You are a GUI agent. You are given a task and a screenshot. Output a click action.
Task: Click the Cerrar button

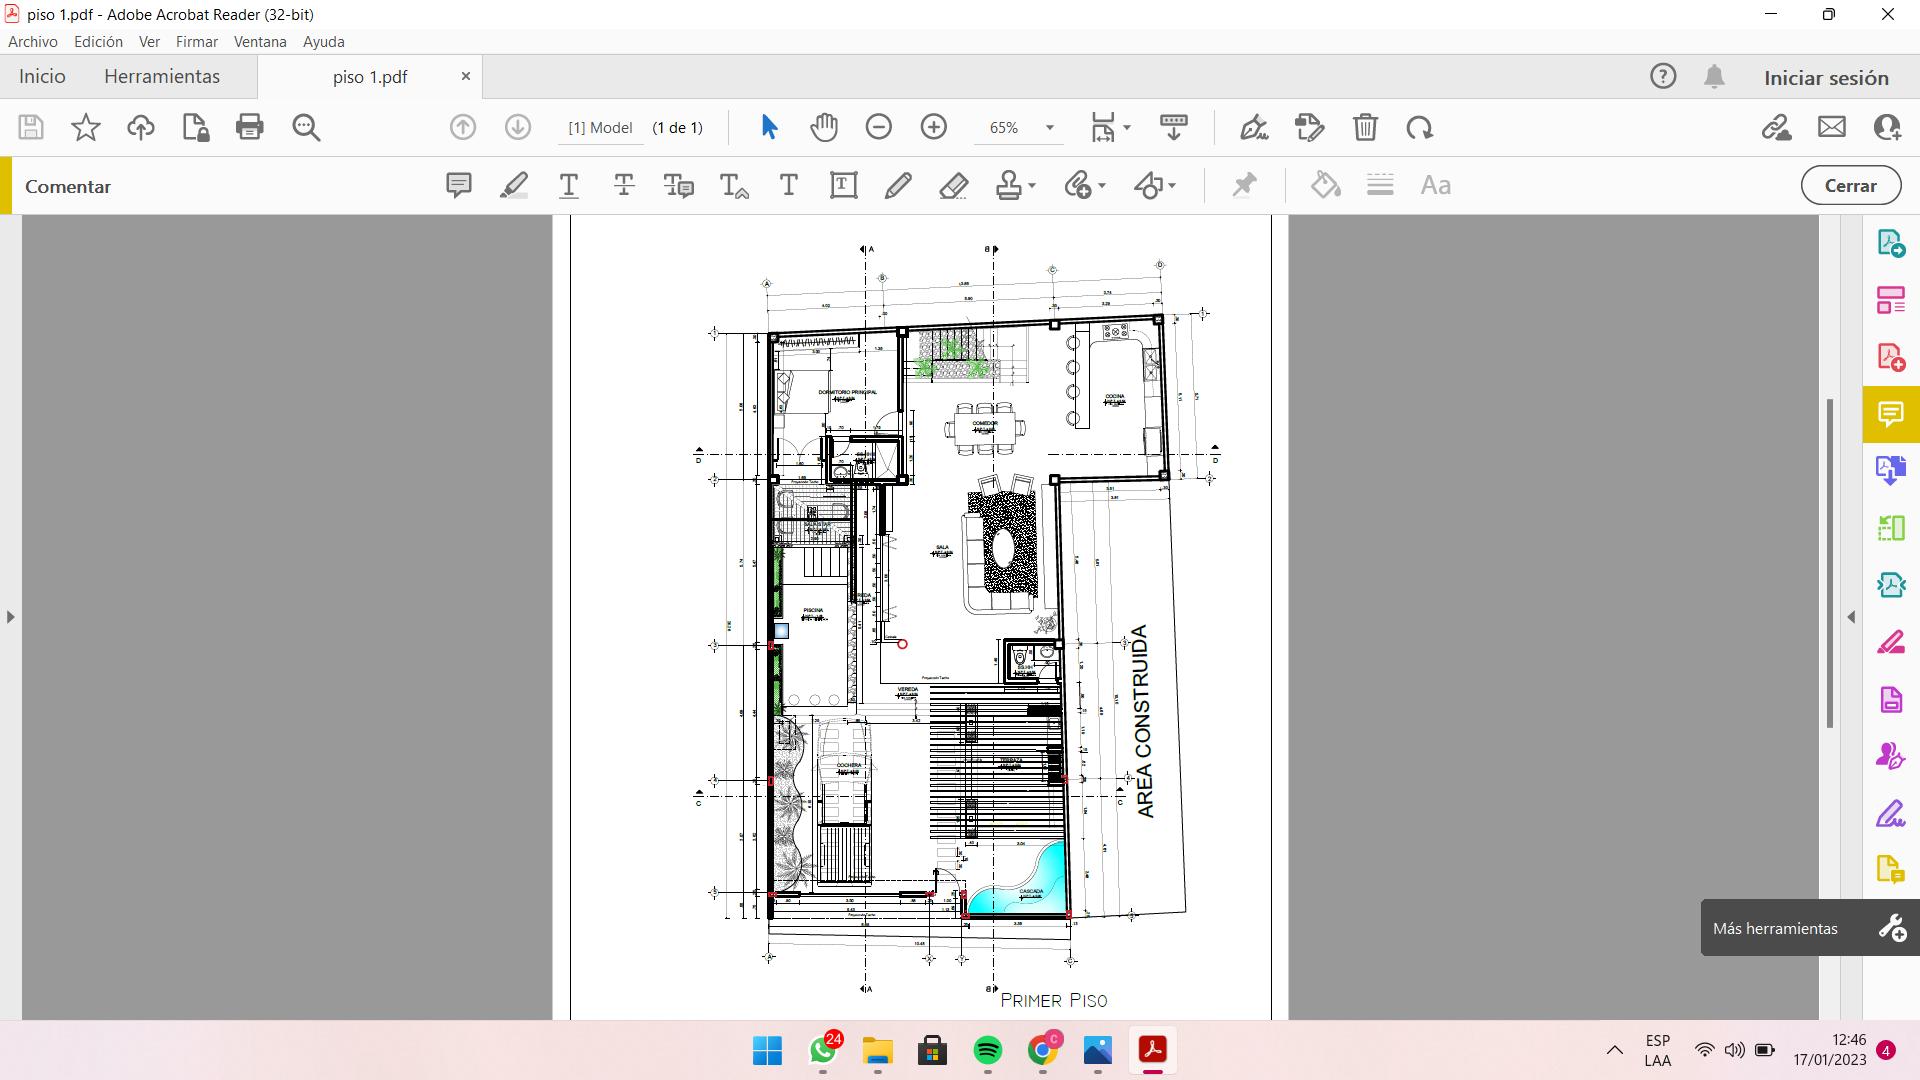point(1850,185)
